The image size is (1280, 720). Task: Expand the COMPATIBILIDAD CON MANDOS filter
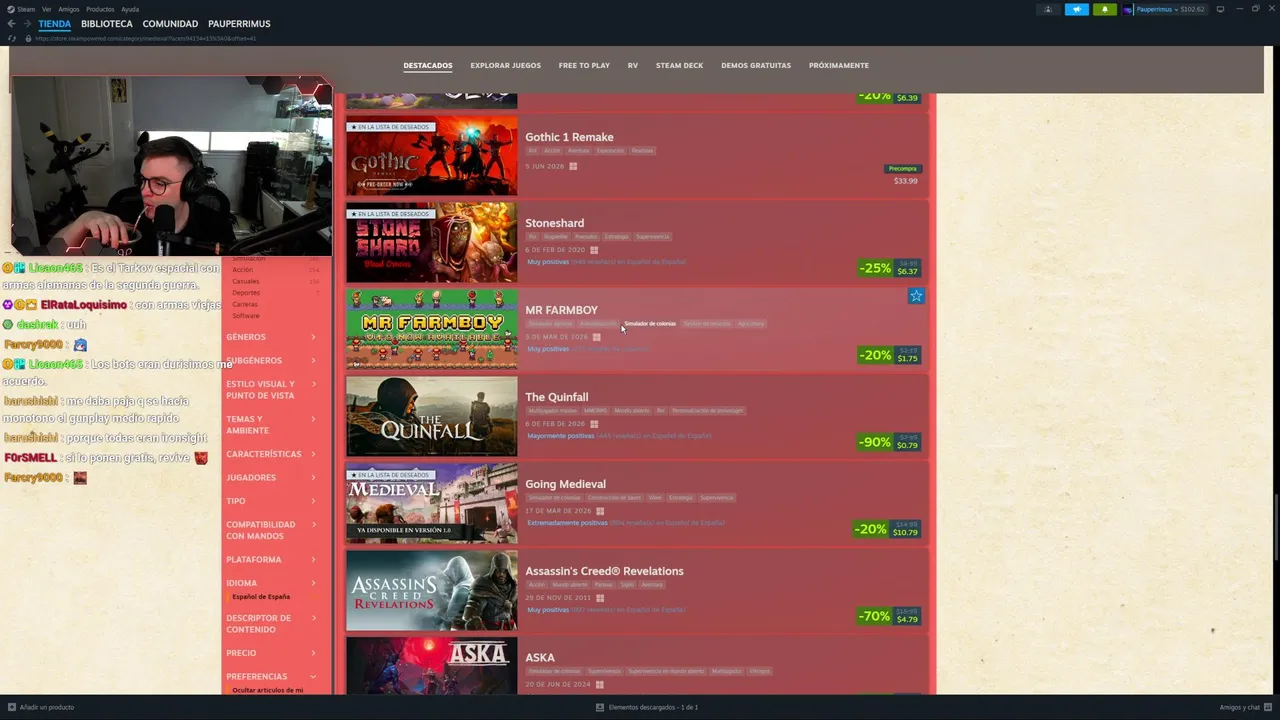click(271, 530)
